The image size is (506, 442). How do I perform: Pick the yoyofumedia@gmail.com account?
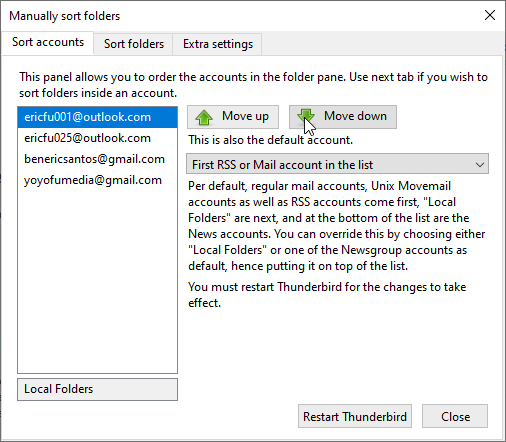point(97,180)
